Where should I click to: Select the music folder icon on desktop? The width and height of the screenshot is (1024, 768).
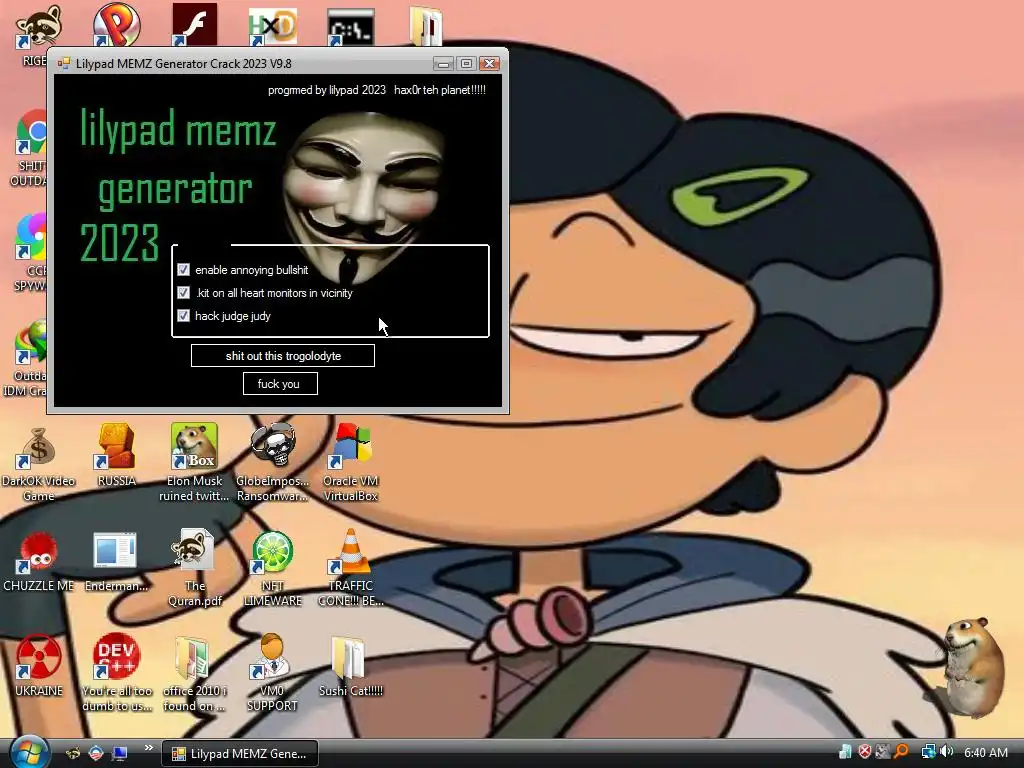tap(426, 26)
